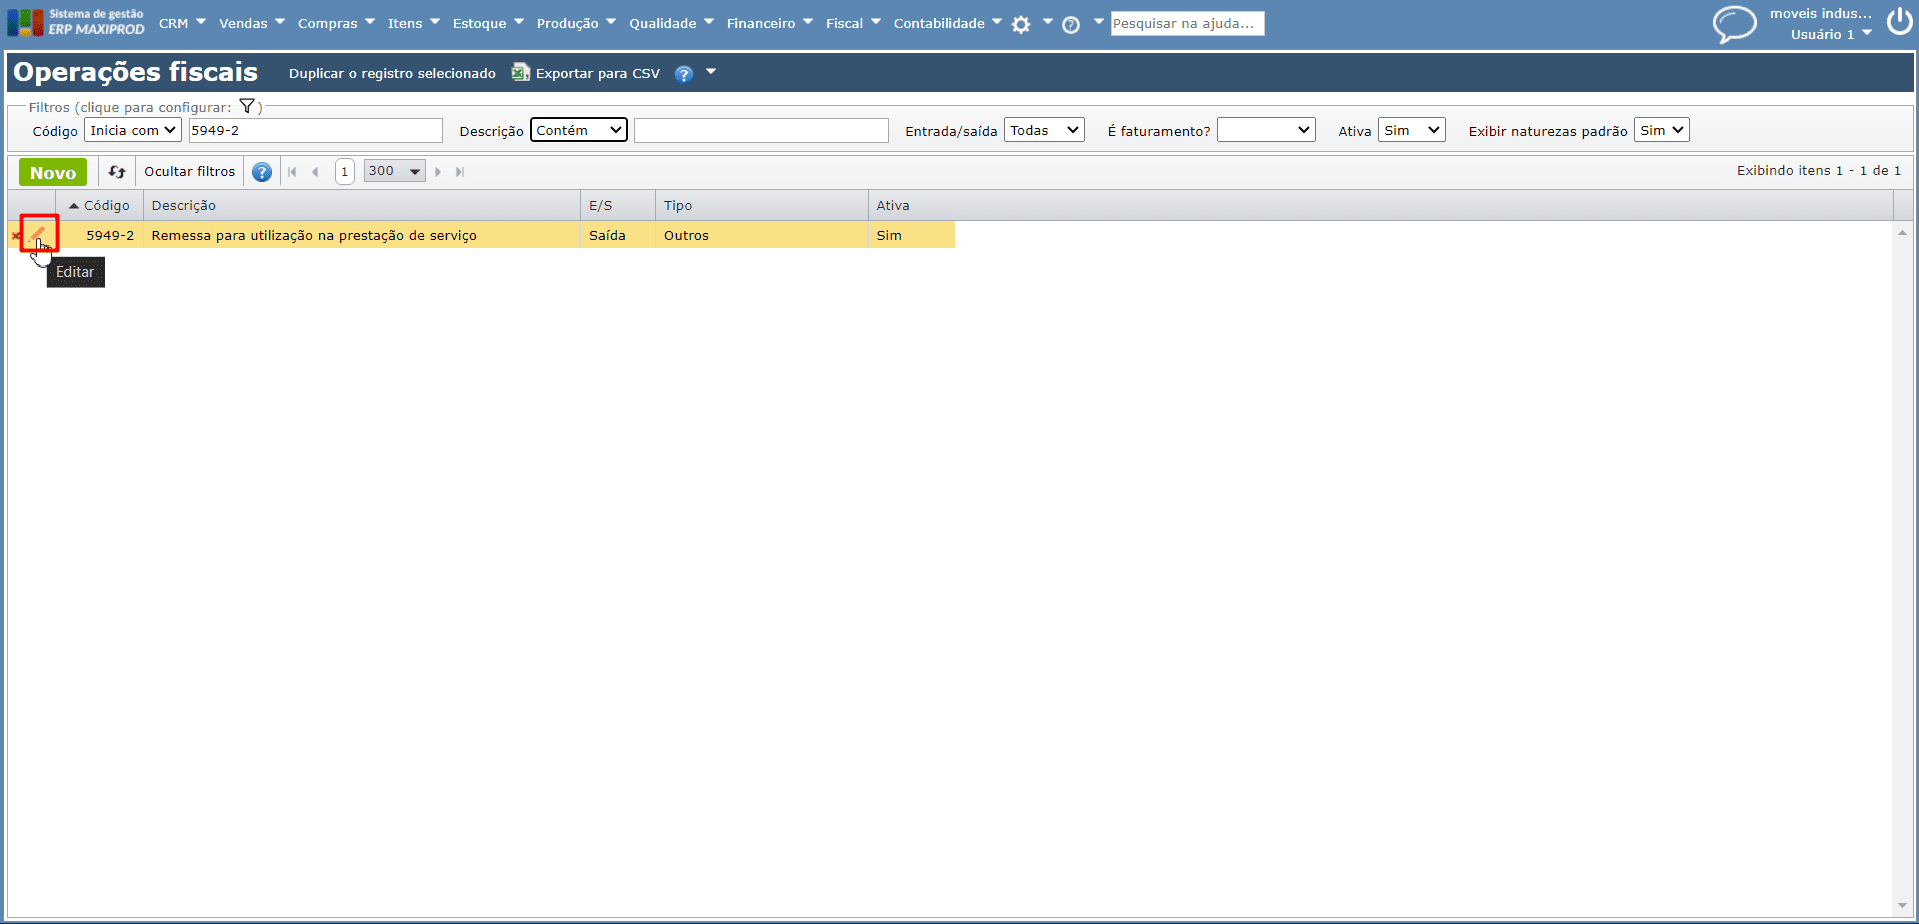Open the help circle icon in top bar
This screenshot has height=924, width=1919.
[x=1071, y=24]
